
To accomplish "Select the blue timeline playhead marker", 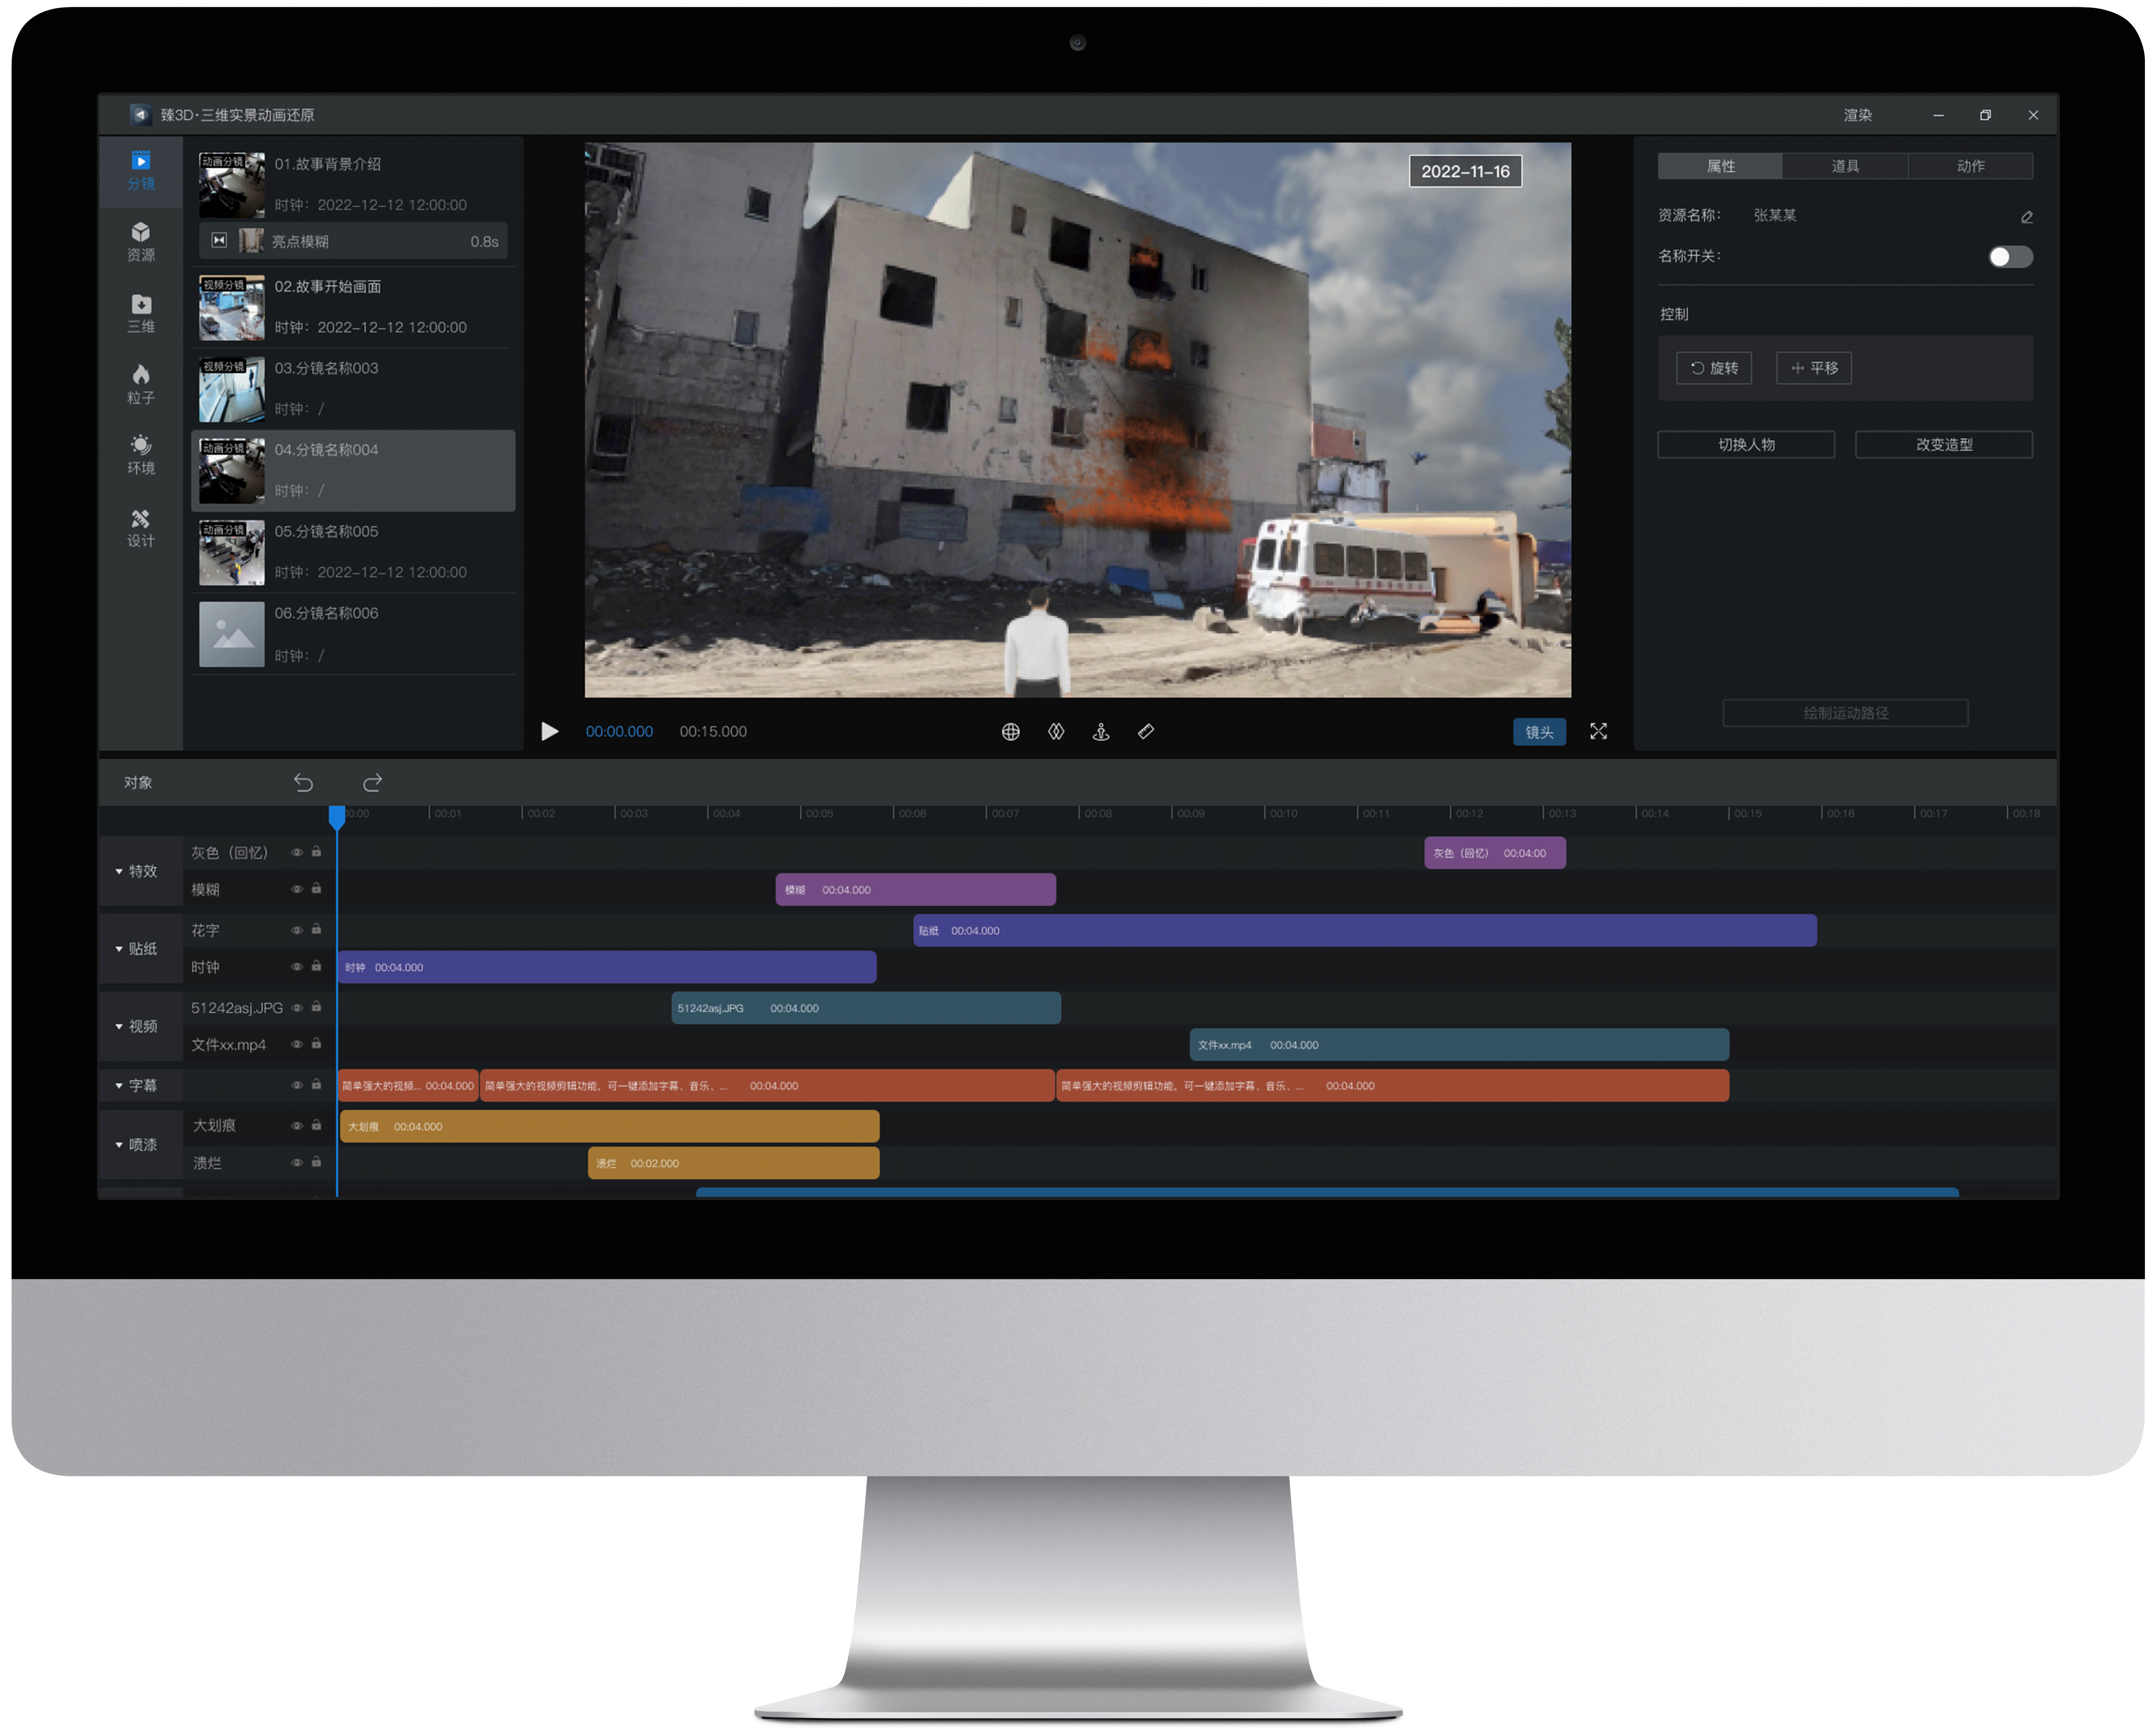I will (x=337, y=817).
